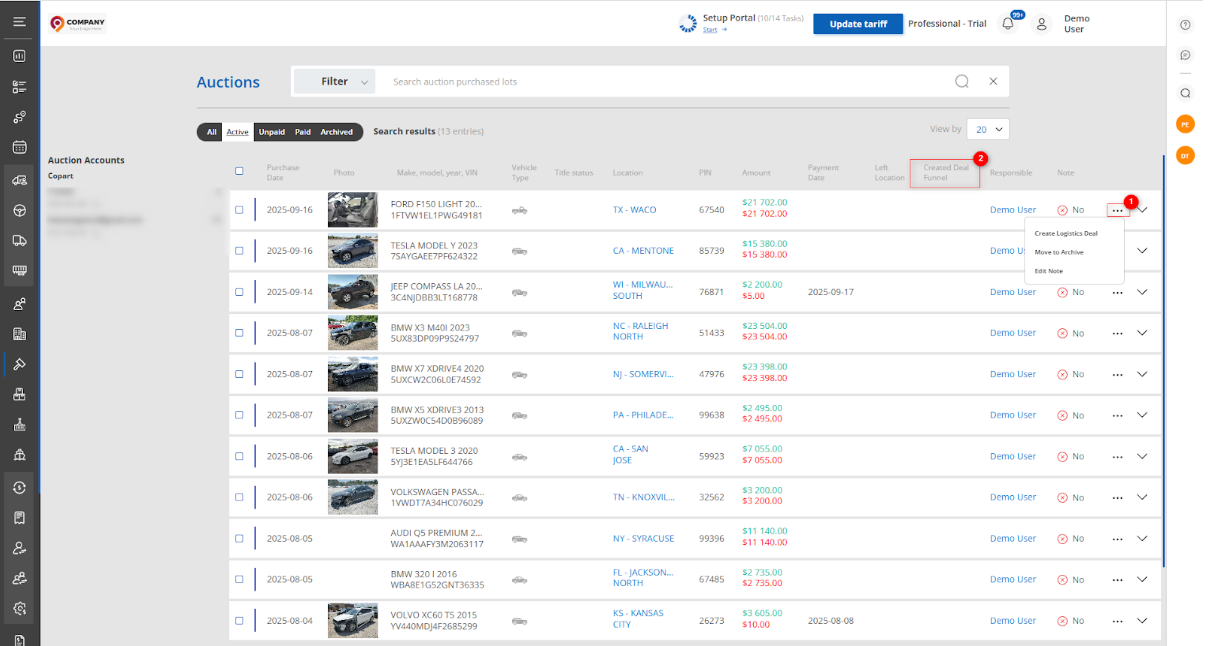Check the box for BMW X3 M40I row
Image resolution: width=1208 pixels, height=646 pixels.
coord(239,333)
